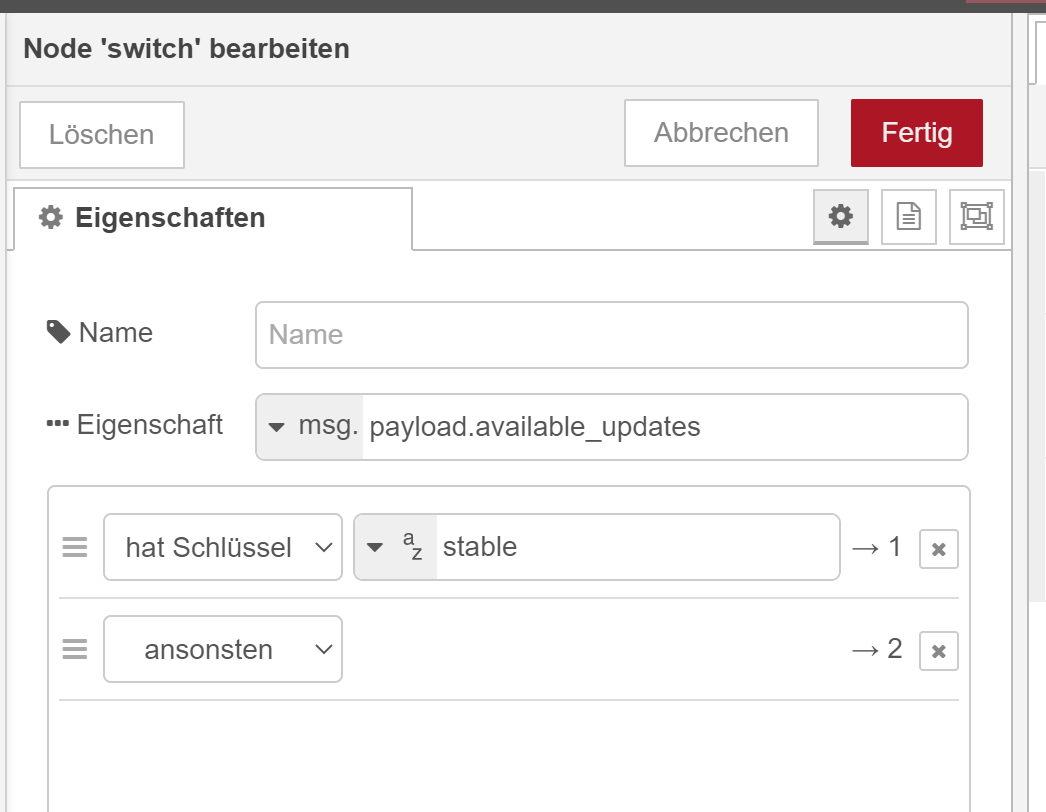Grab the drag handle of rule 1
Screen dimensions: 1046x812
75,547
